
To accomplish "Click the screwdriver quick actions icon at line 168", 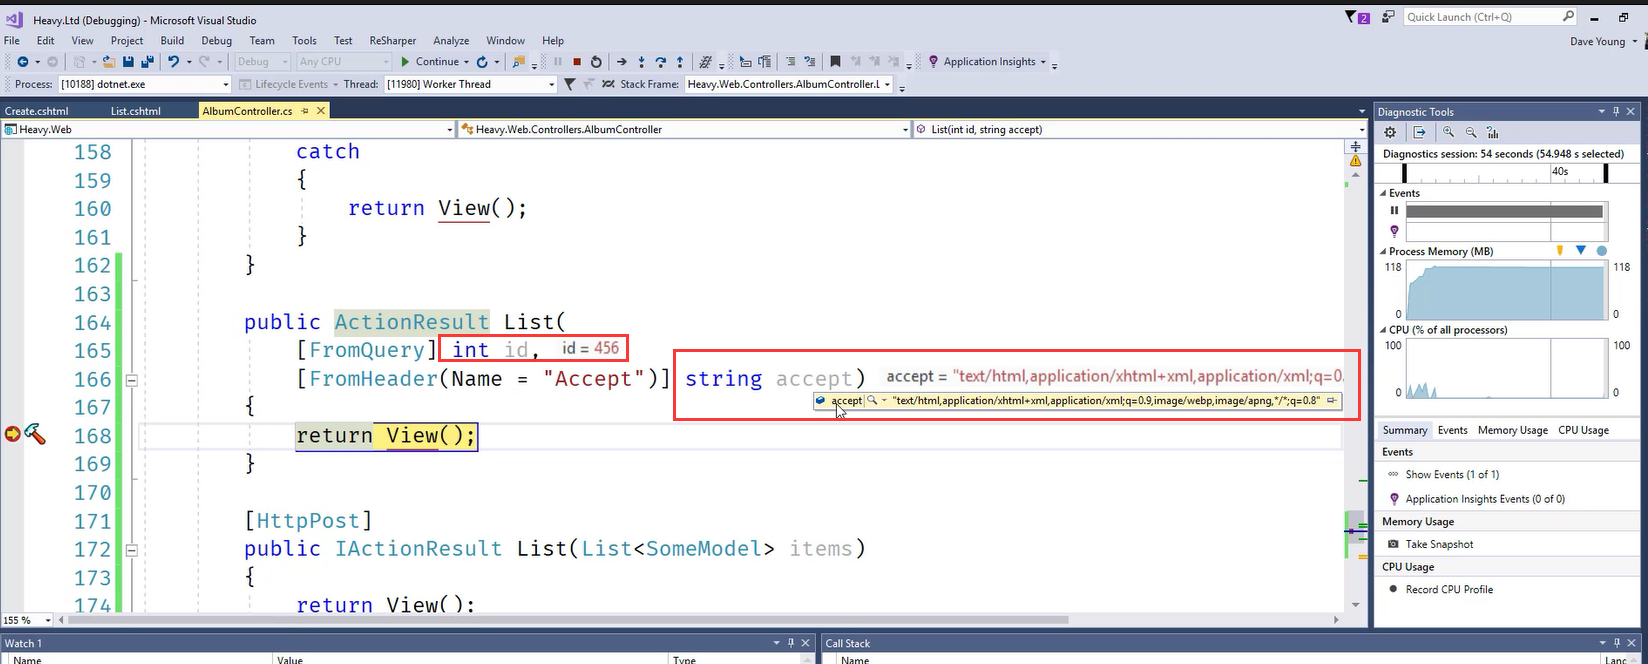I will point(35,434).
